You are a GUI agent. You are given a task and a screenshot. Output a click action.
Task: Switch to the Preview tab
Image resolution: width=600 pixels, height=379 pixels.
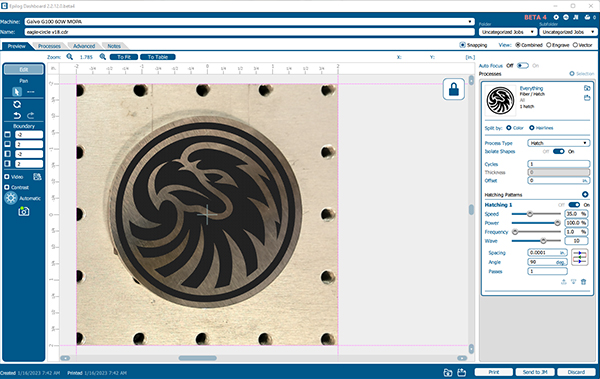16,46
